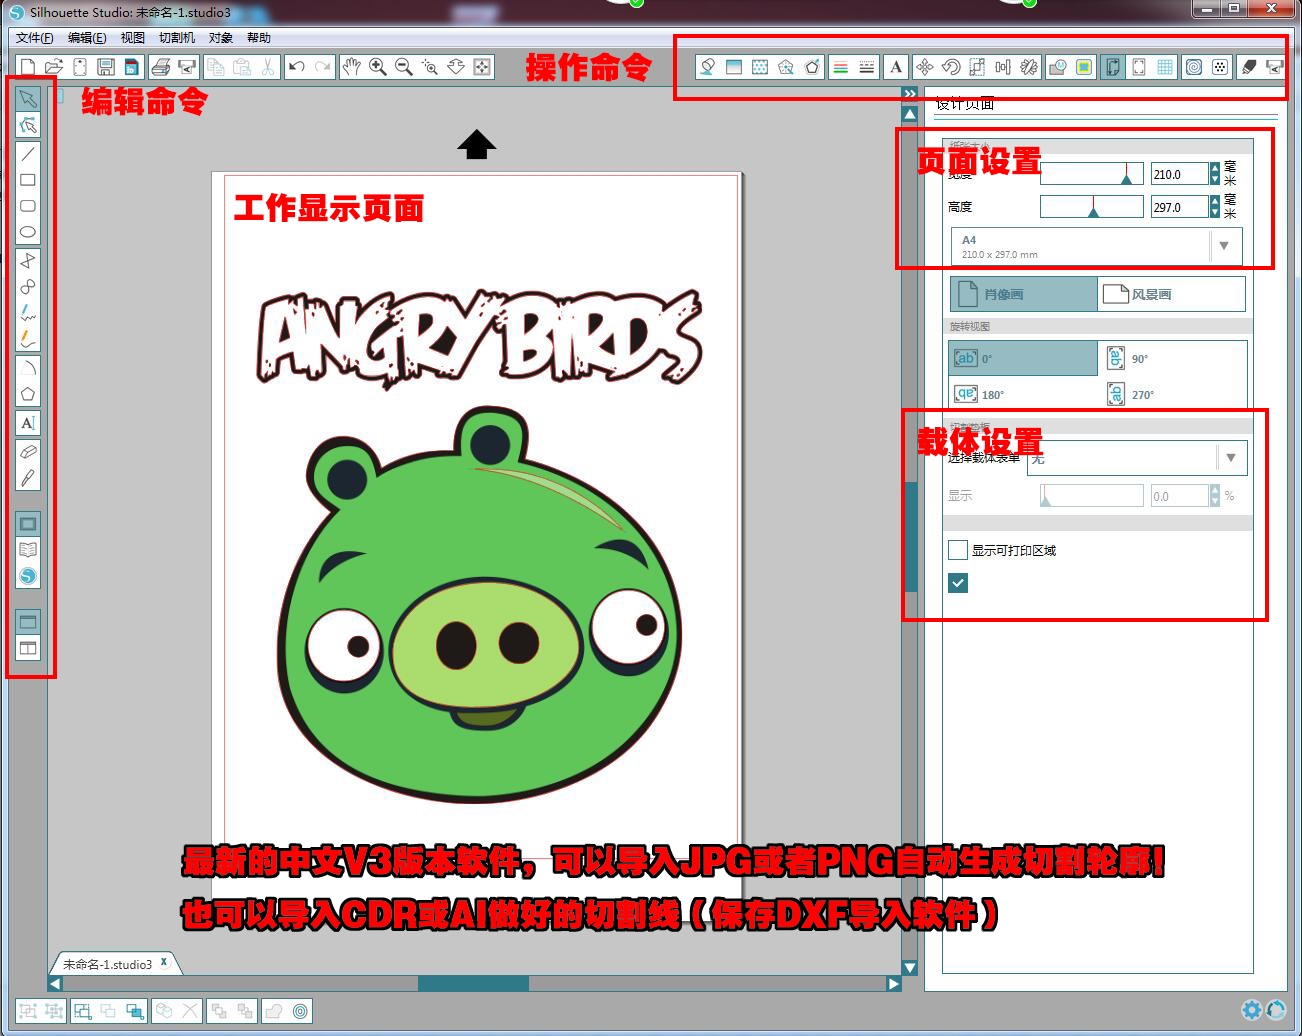Open the cutting mat selection dropdown
The image size is (1302, 1036).
(1231, 458)
